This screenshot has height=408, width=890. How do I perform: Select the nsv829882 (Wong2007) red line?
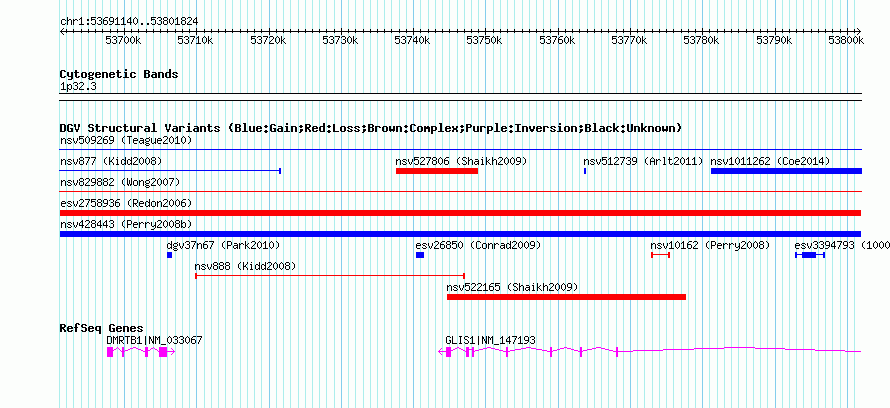(x=460, y=192)
